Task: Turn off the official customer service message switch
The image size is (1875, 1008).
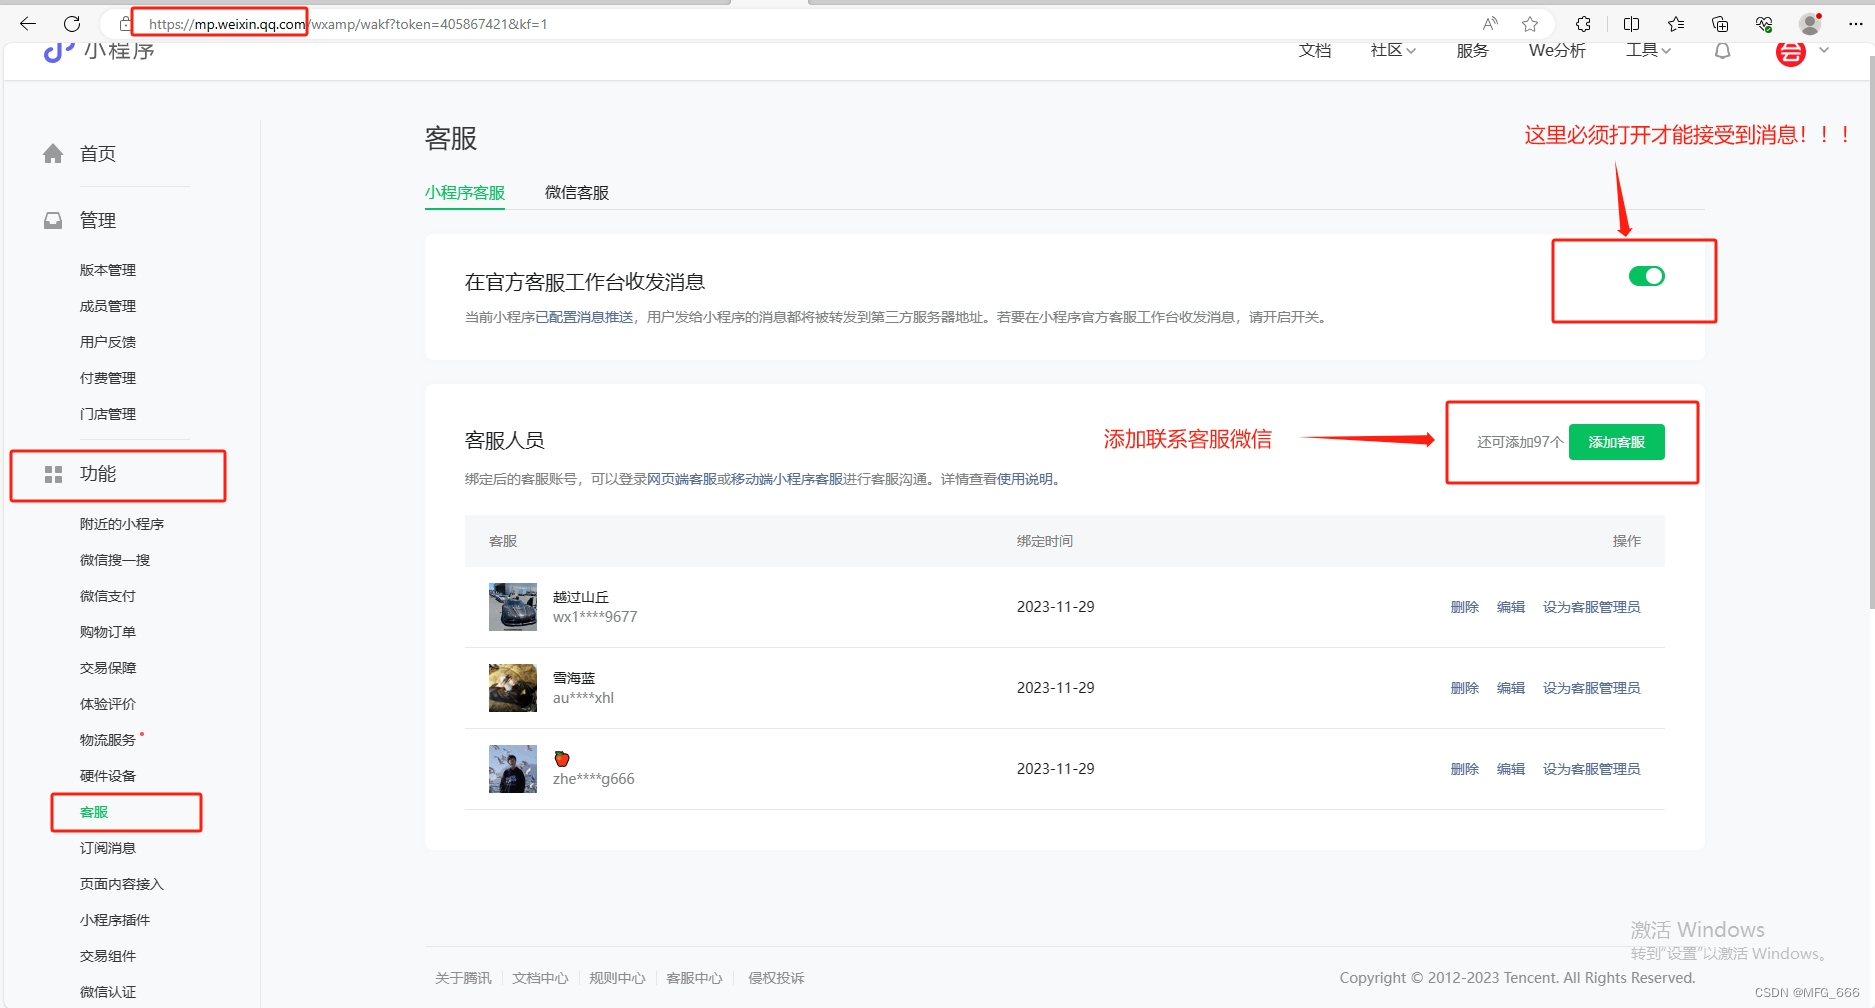Action: click(1646, 276)
